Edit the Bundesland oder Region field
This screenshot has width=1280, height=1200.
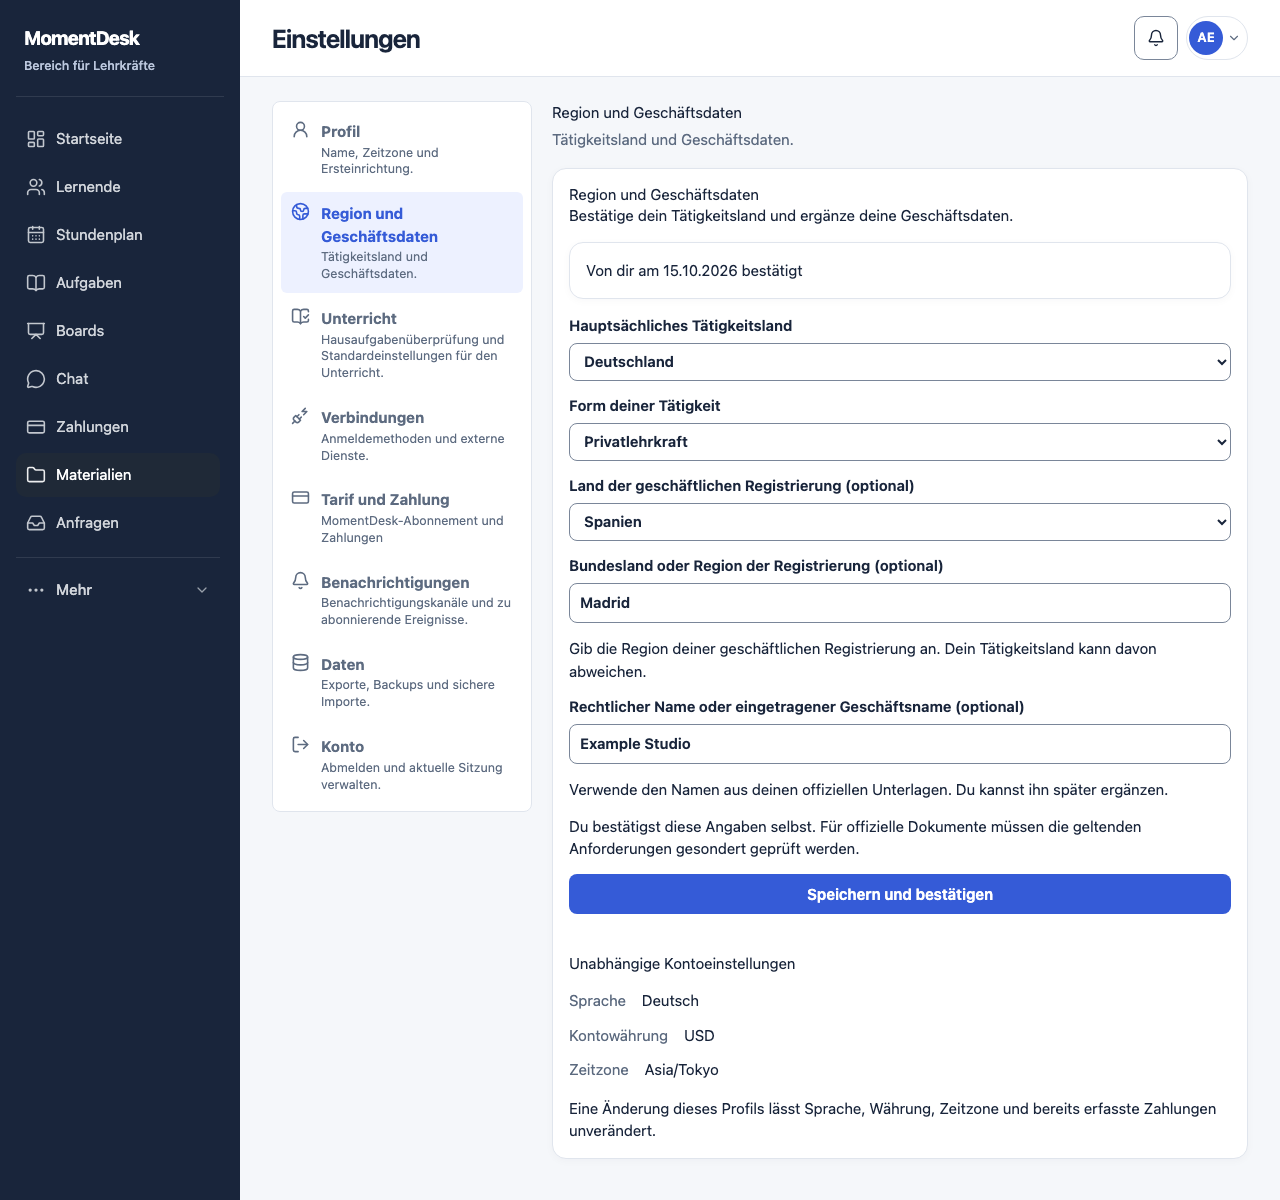tap(900, 603)
